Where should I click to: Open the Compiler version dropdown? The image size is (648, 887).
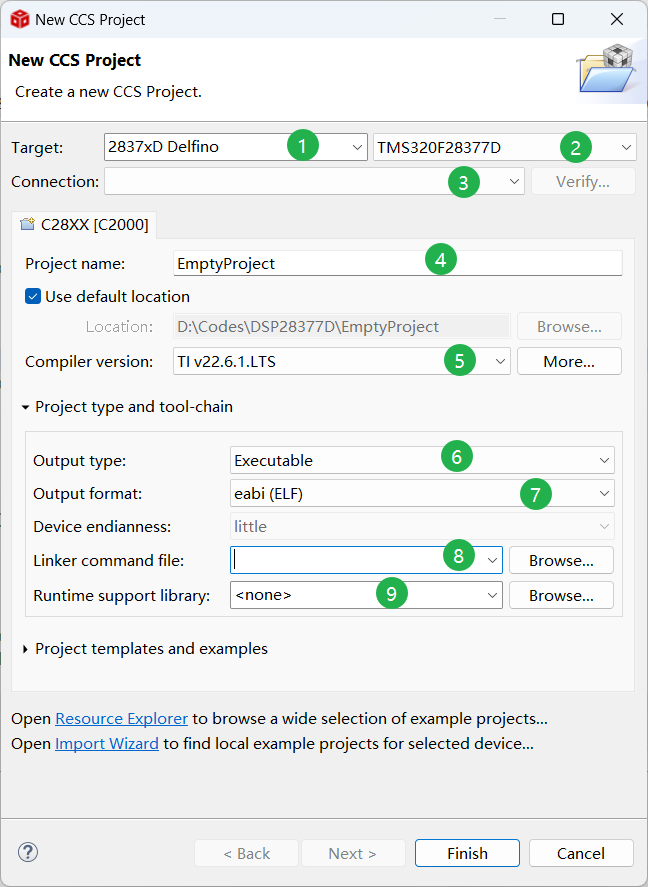coord(500,361)
